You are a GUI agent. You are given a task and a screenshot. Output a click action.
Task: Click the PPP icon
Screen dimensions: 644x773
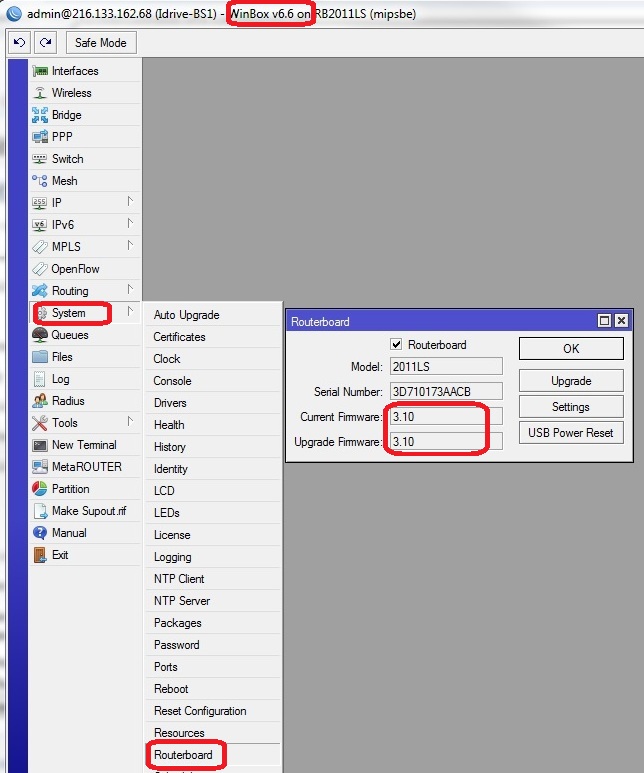(x=40, y=137)
